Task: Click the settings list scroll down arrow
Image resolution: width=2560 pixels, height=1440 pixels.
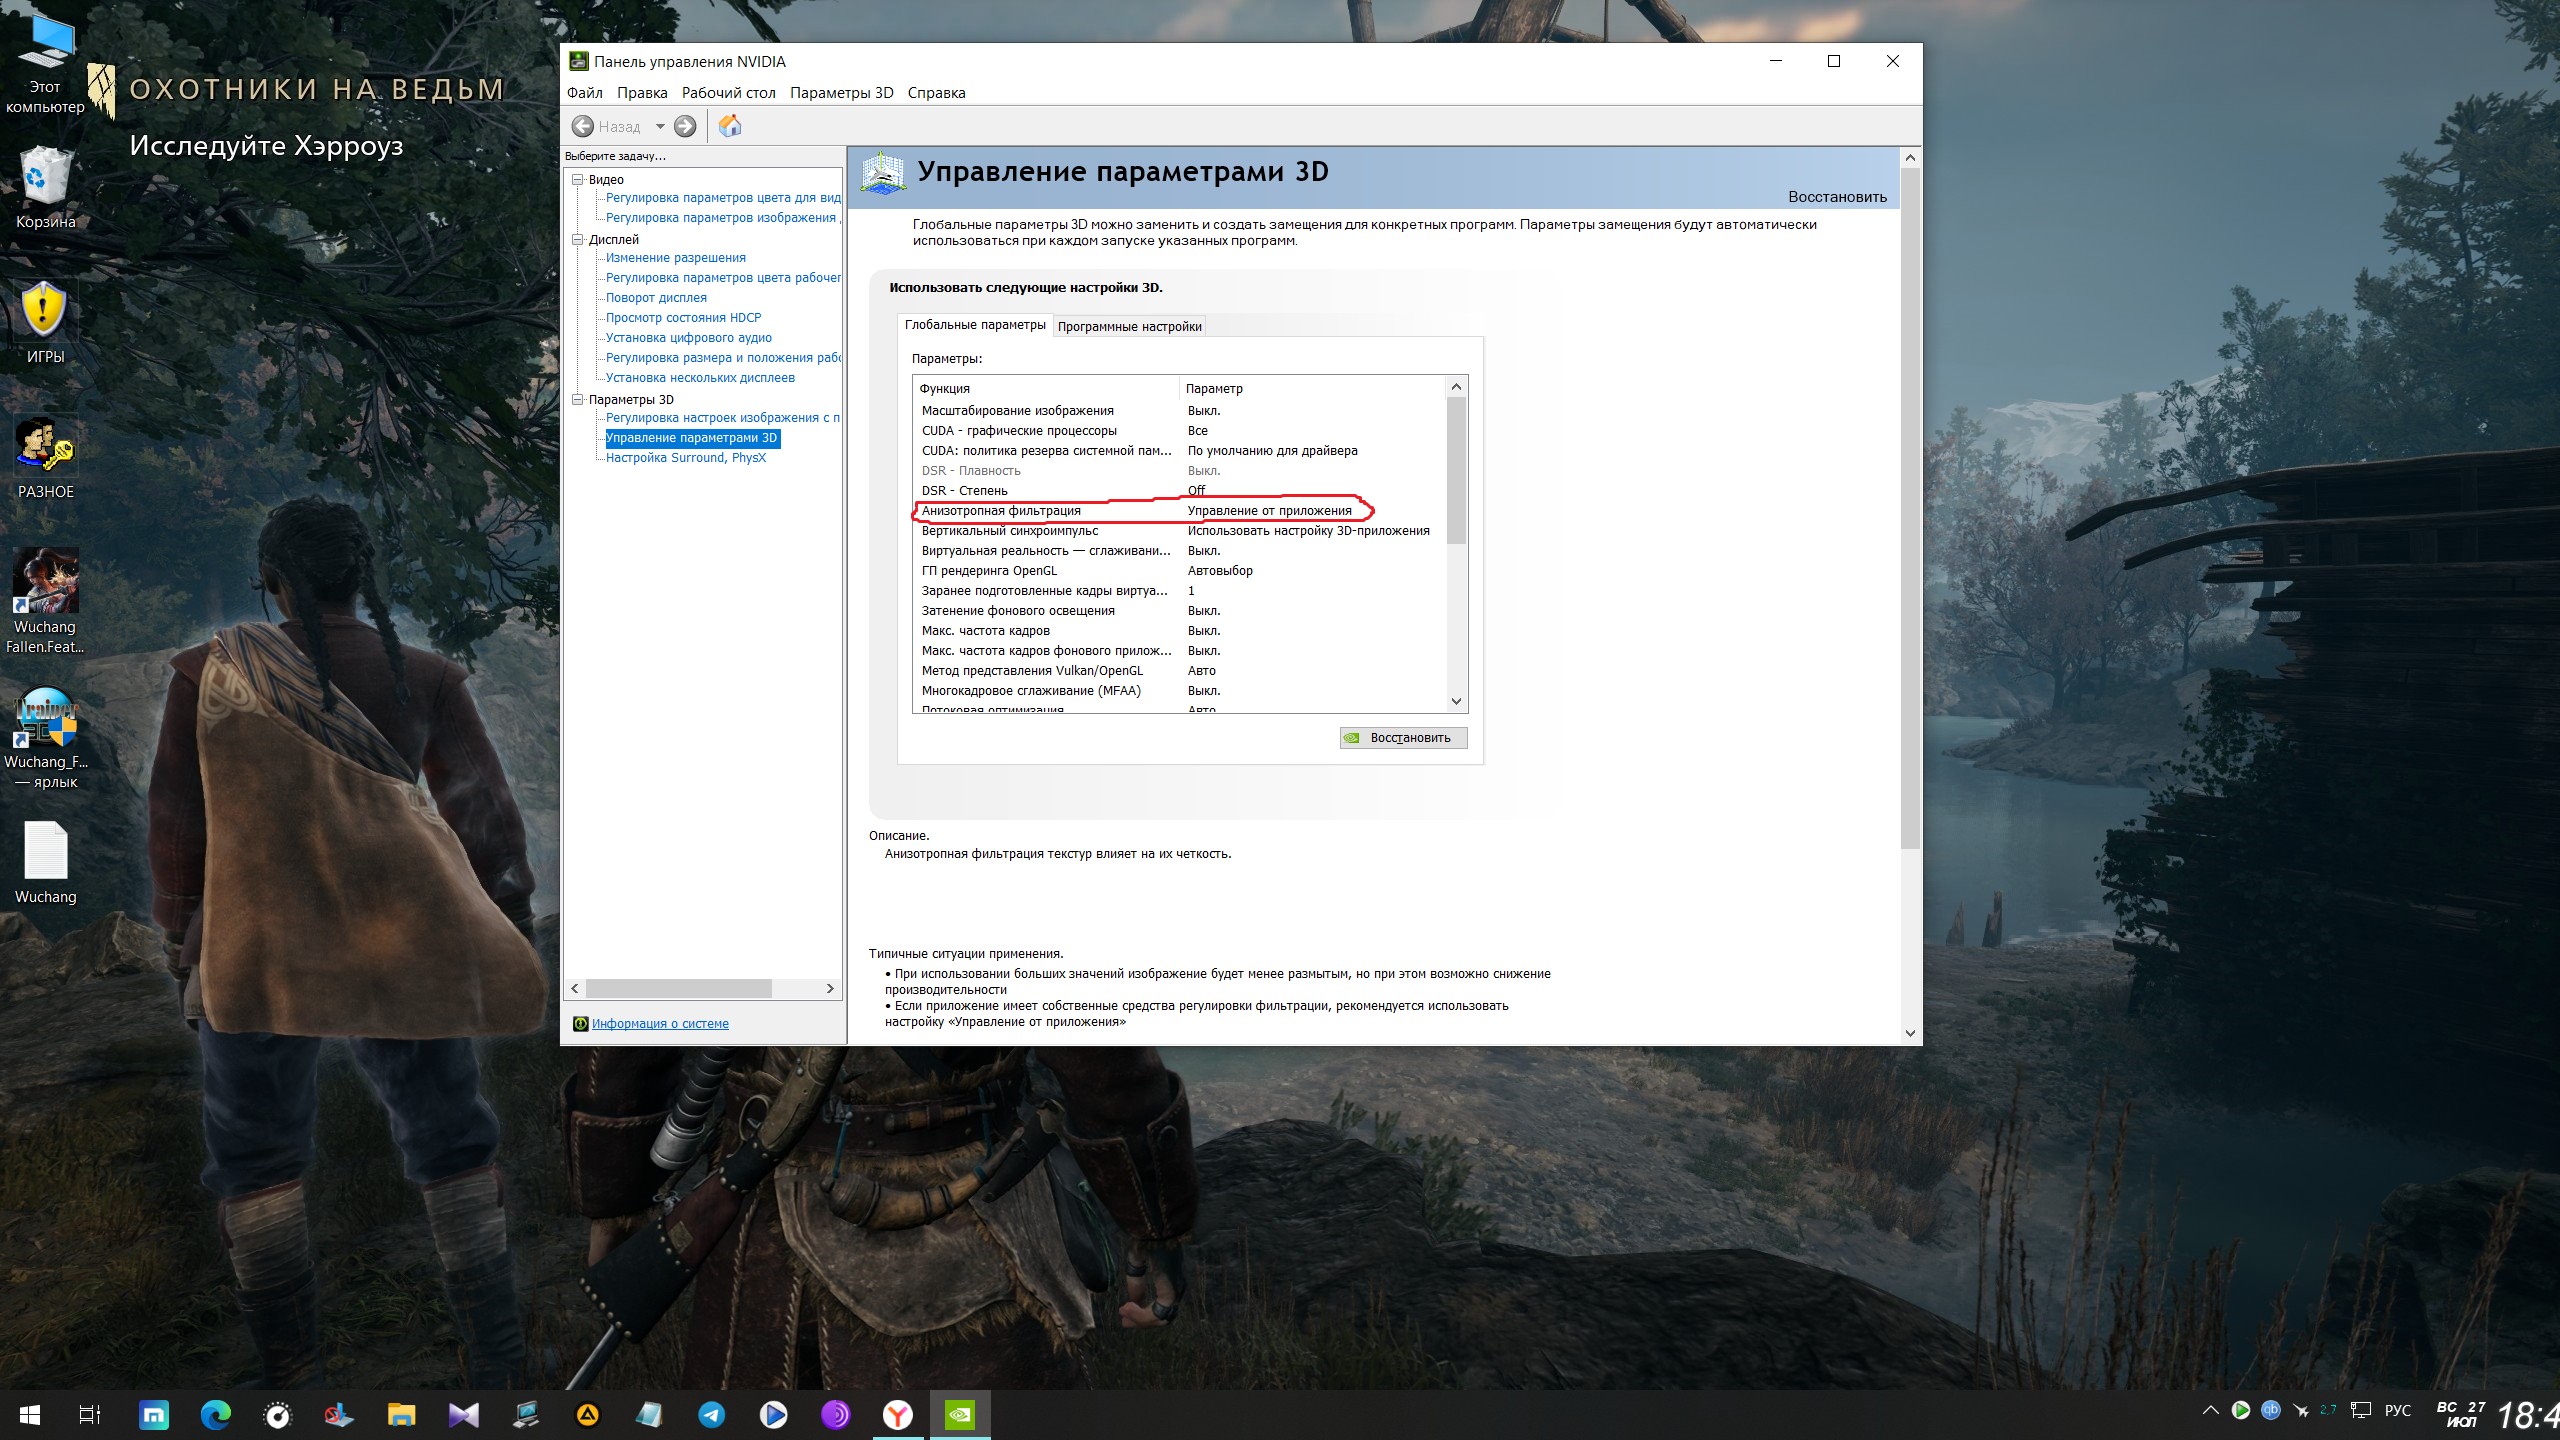Action: [1456, 702]
